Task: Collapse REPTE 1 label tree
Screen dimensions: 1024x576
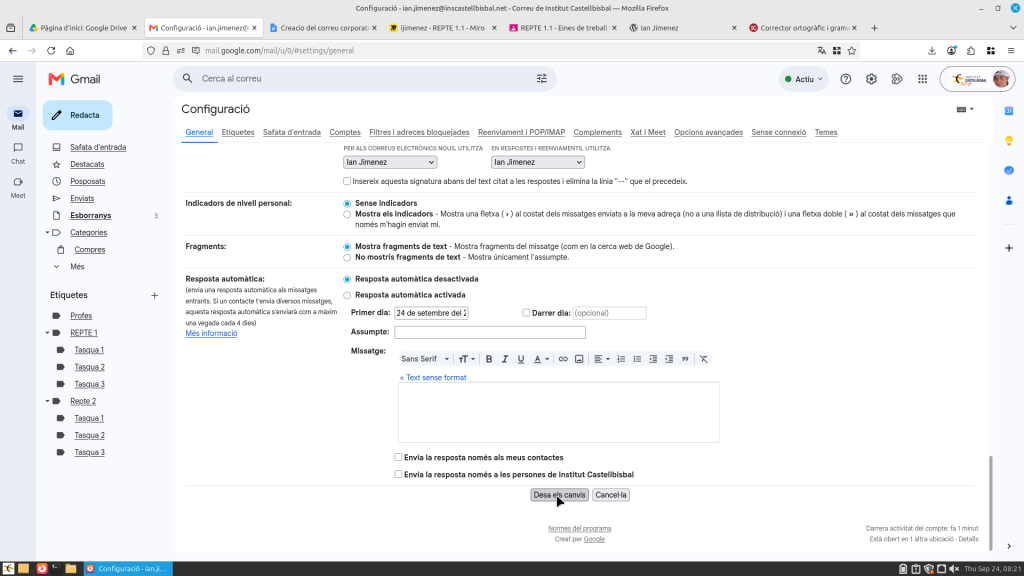Action: (47, 333)
